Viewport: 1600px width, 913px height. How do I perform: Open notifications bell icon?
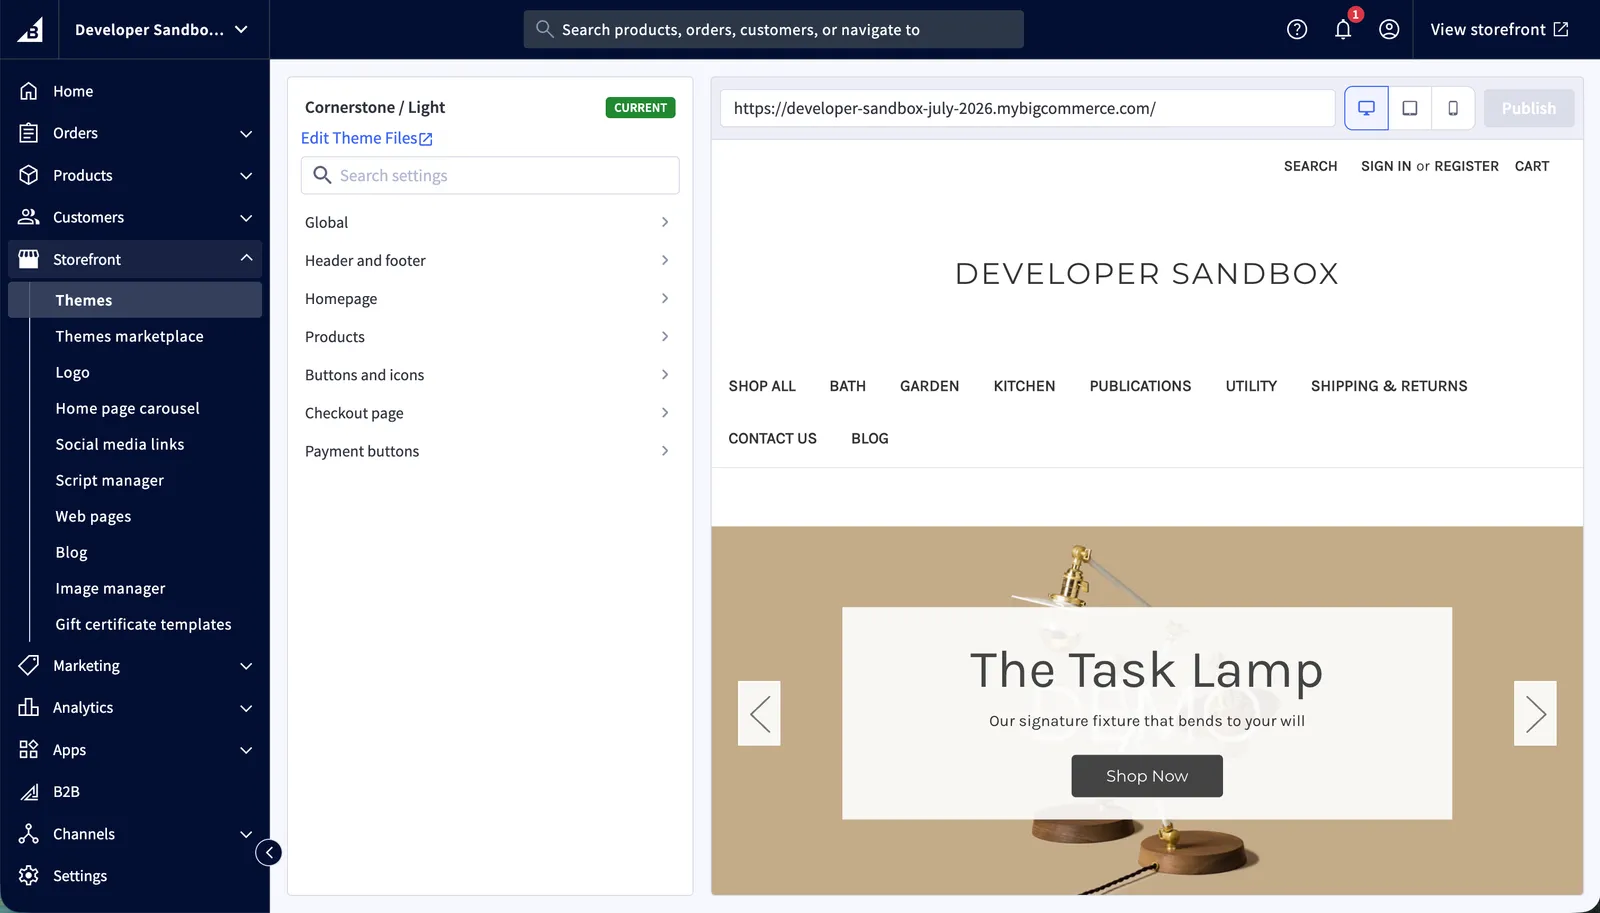pyautogui.click(x=1343, y=29)
